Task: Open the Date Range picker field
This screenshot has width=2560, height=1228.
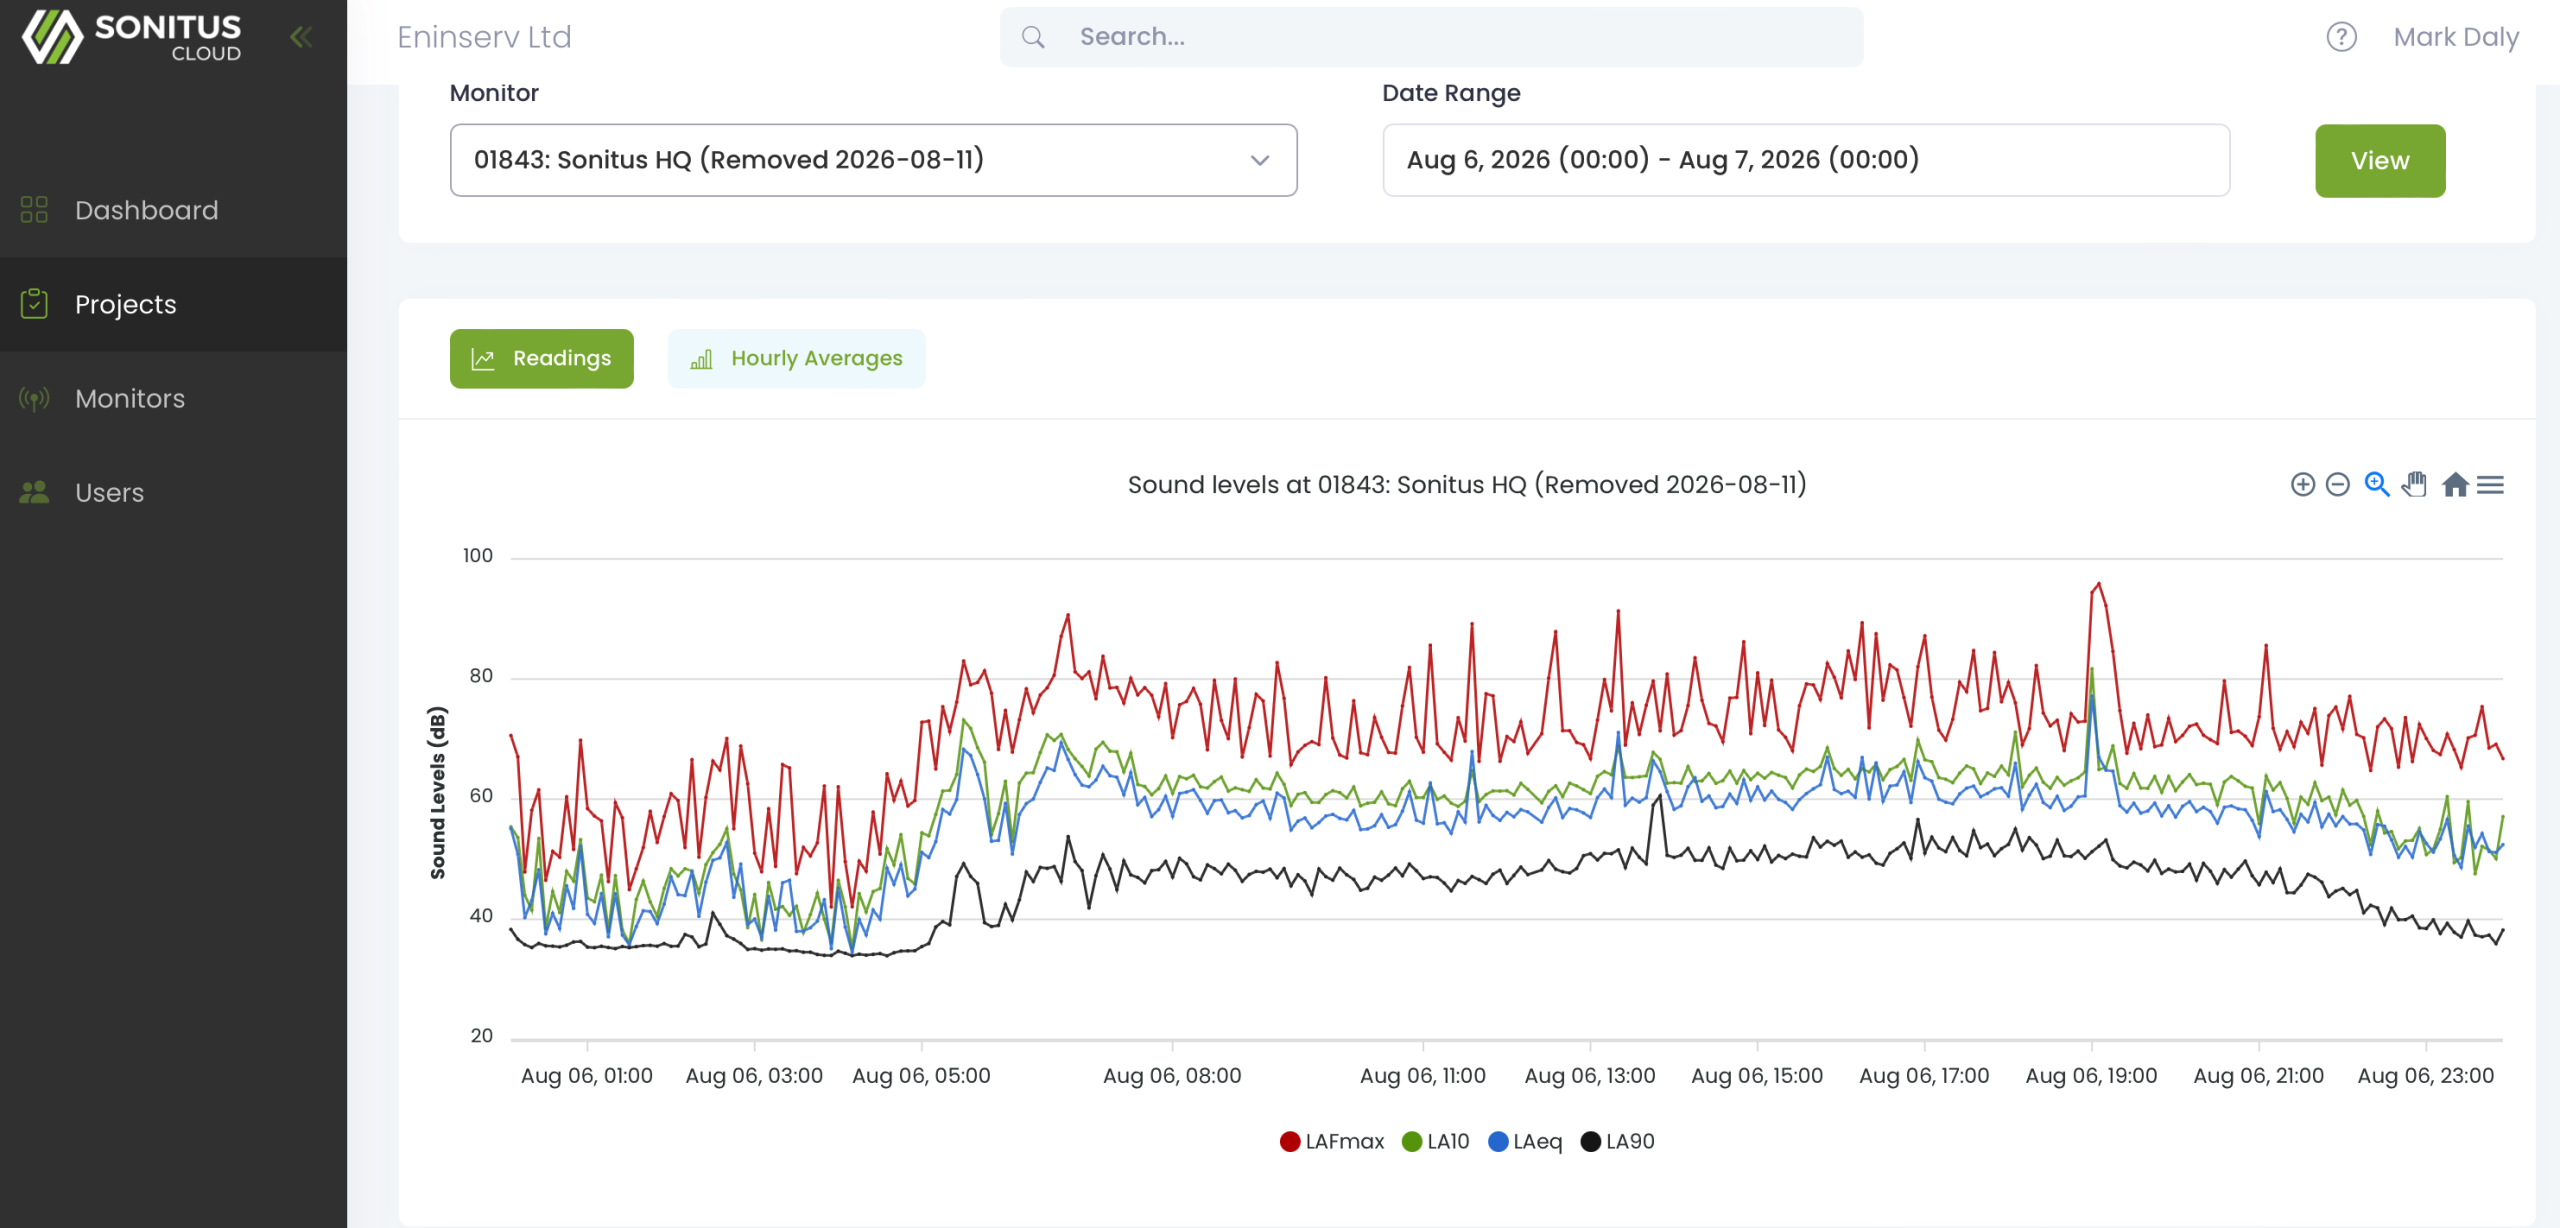Action: tap(1806, 160)
